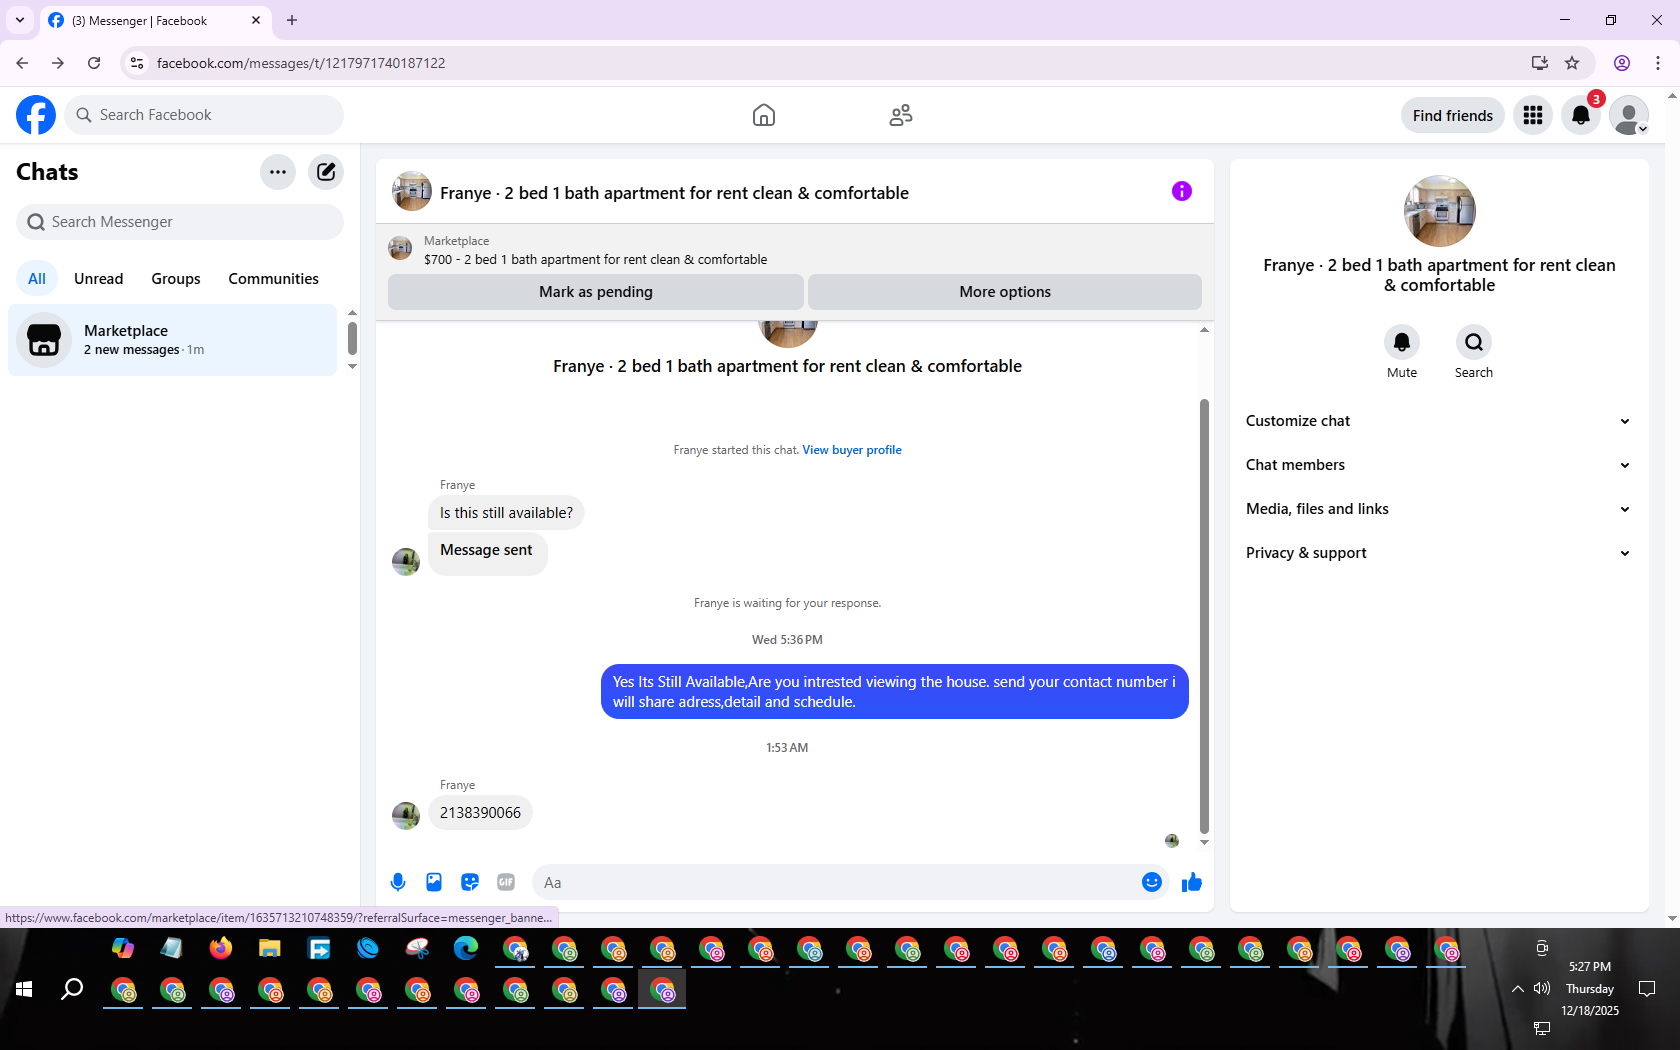The height and width of the screenshot is (1050, 1680).
Task: Launch Firefox from the taskbar
Action: click(221, 948)
